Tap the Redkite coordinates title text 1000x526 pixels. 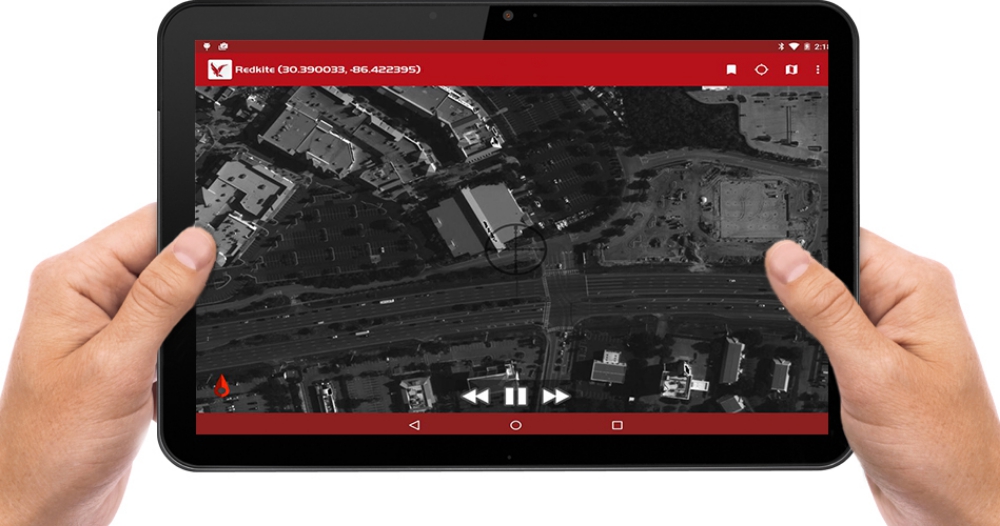328,70
